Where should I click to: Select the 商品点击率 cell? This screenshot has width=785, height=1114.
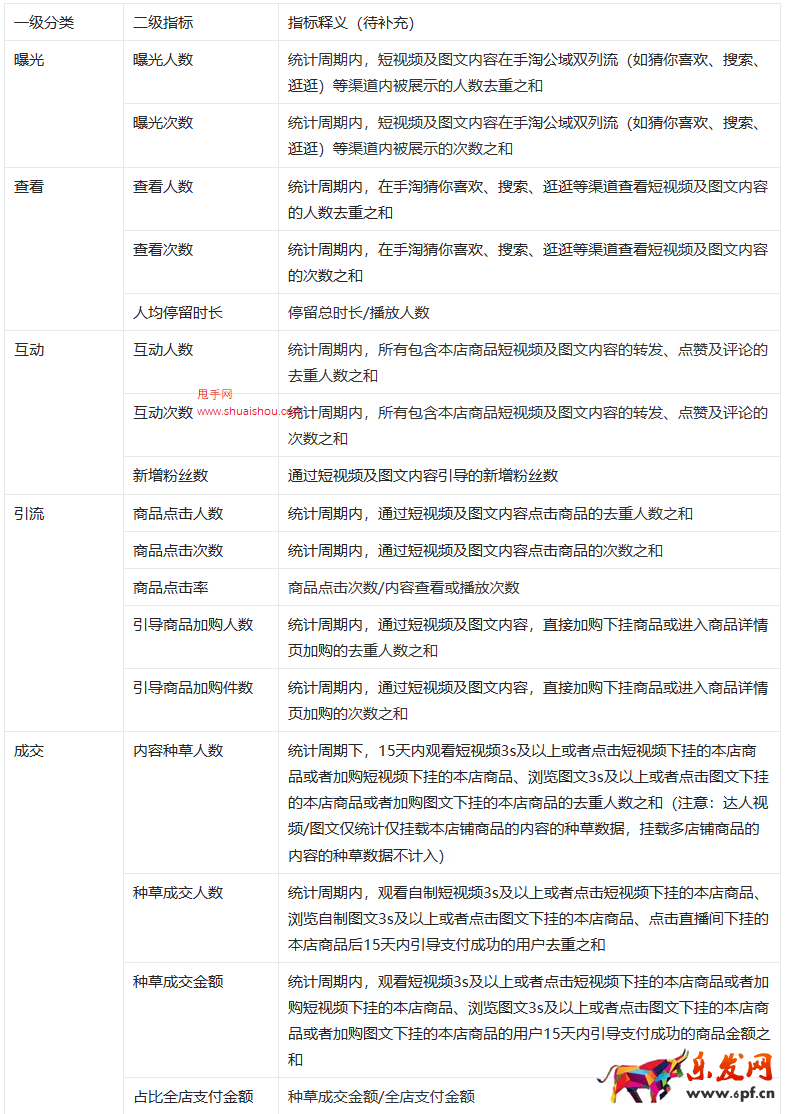tap(201, 587)
